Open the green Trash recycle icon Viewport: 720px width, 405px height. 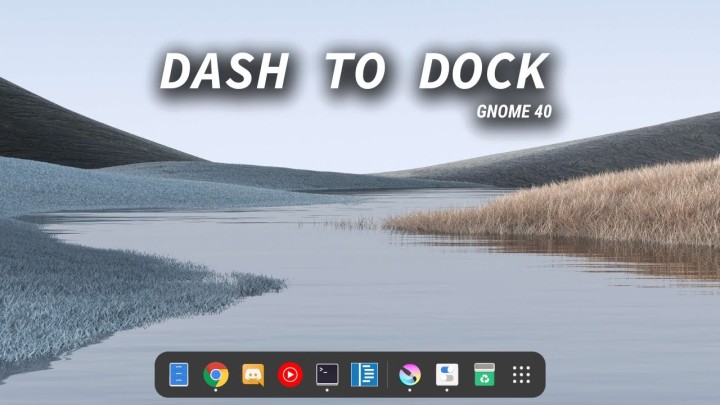tap(484, 374)
